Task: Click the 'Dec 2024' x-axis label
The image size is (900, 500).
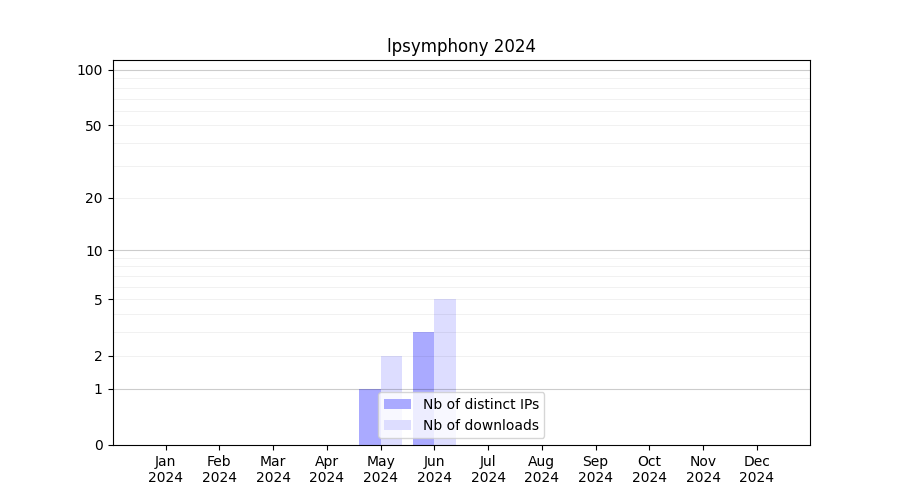Action: coord(756,469)
